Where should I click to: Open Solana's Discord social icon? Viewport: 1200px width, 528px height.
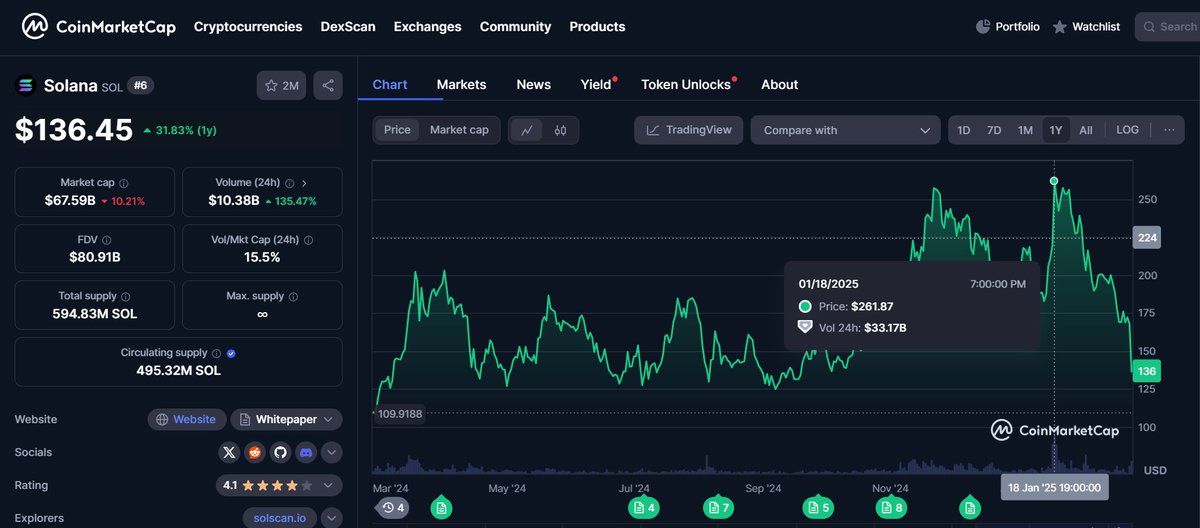[x=306, y=453]
